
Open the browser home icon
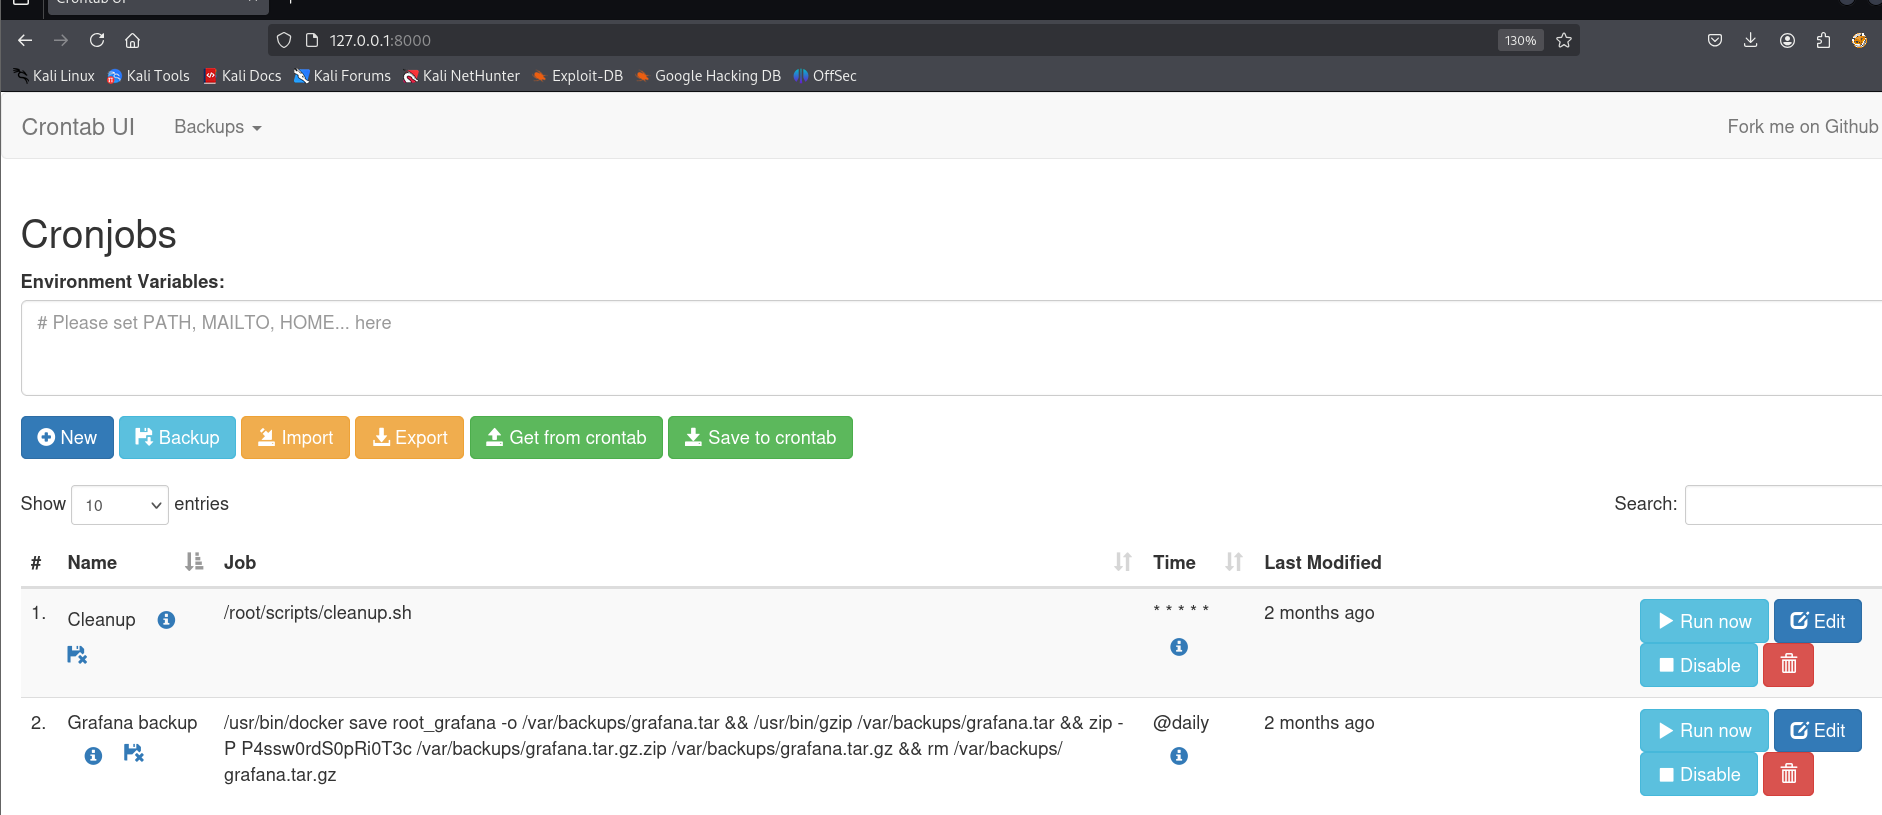(132, 40)
